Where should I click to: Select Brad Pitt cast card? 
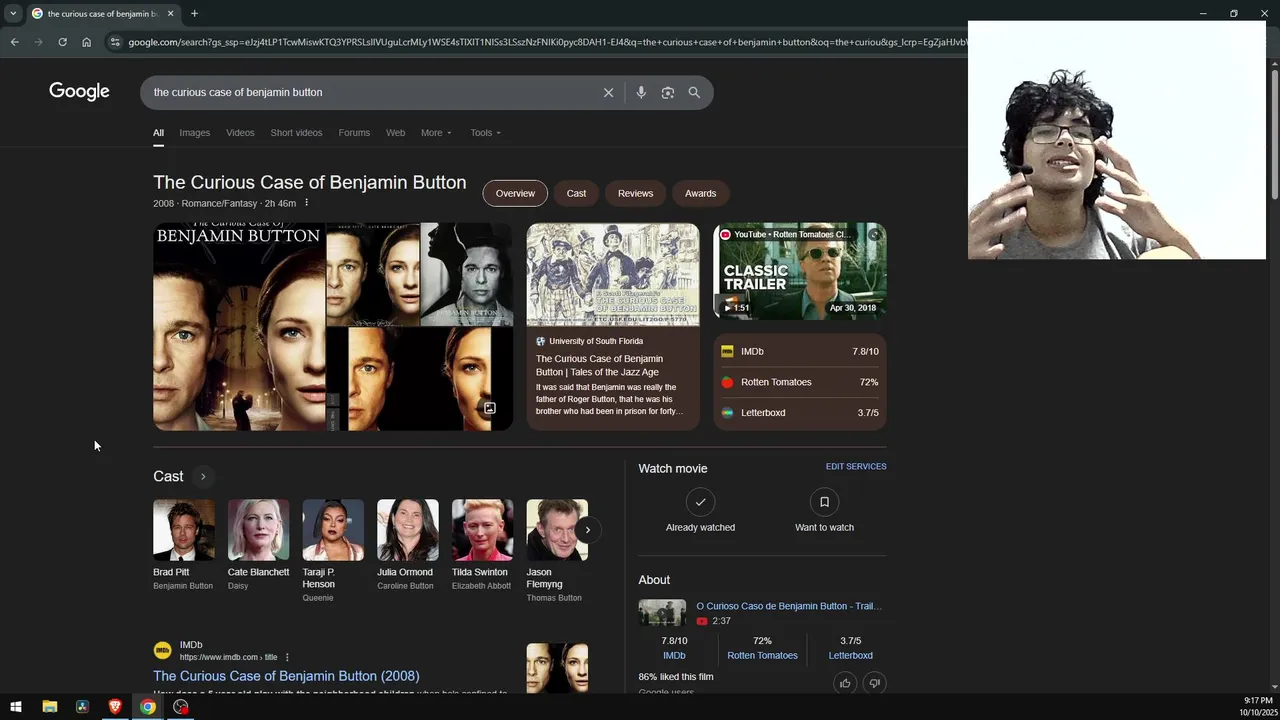(183, 546)
